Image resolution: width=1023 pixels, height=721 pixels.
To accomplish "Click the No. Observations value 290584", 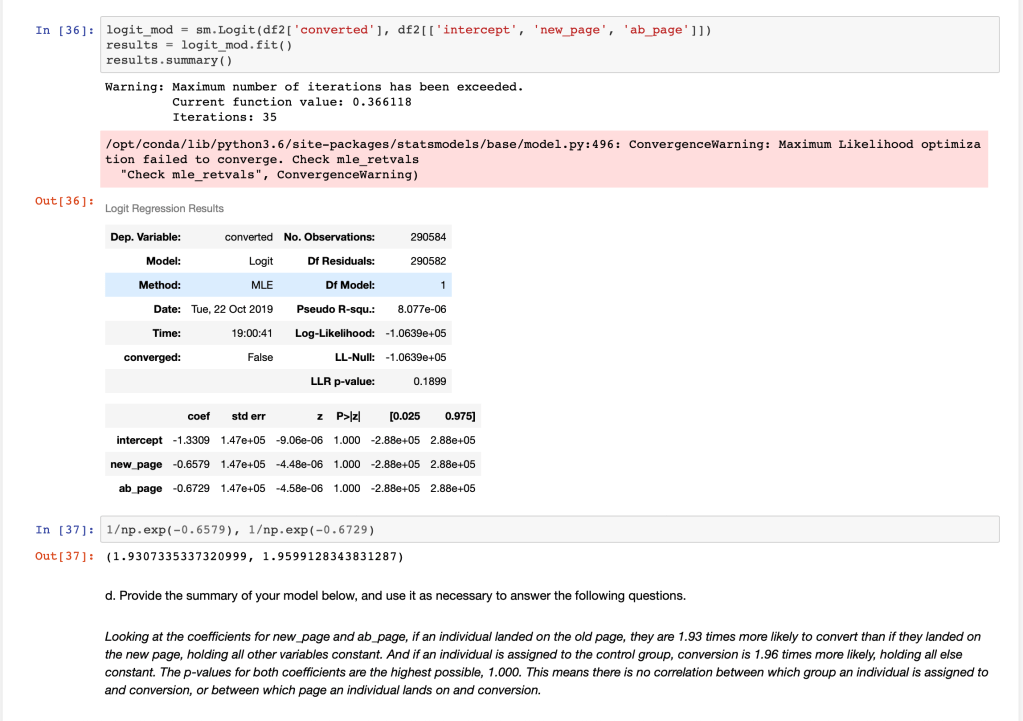I will click(428, 237).
